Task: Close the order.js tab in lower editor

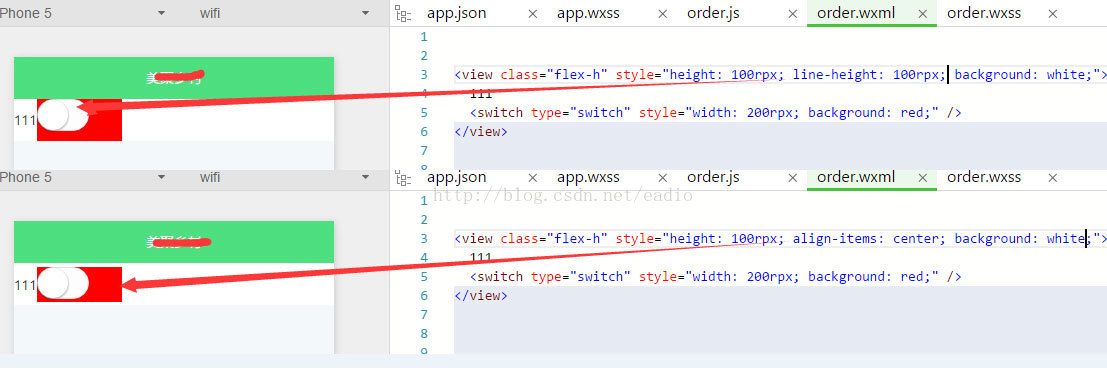Action: [x=793, y=177]
